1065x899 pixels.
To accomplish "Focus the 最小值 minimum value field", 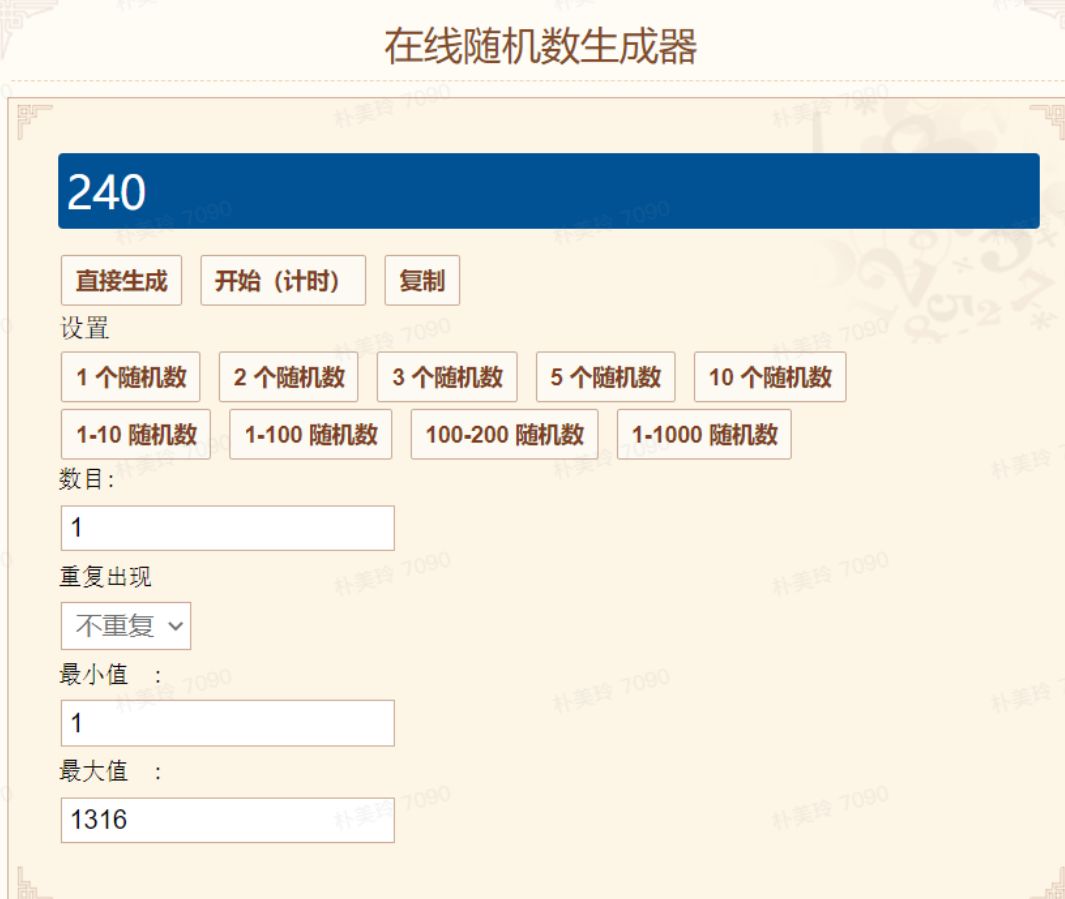I will tap(228, 723).
